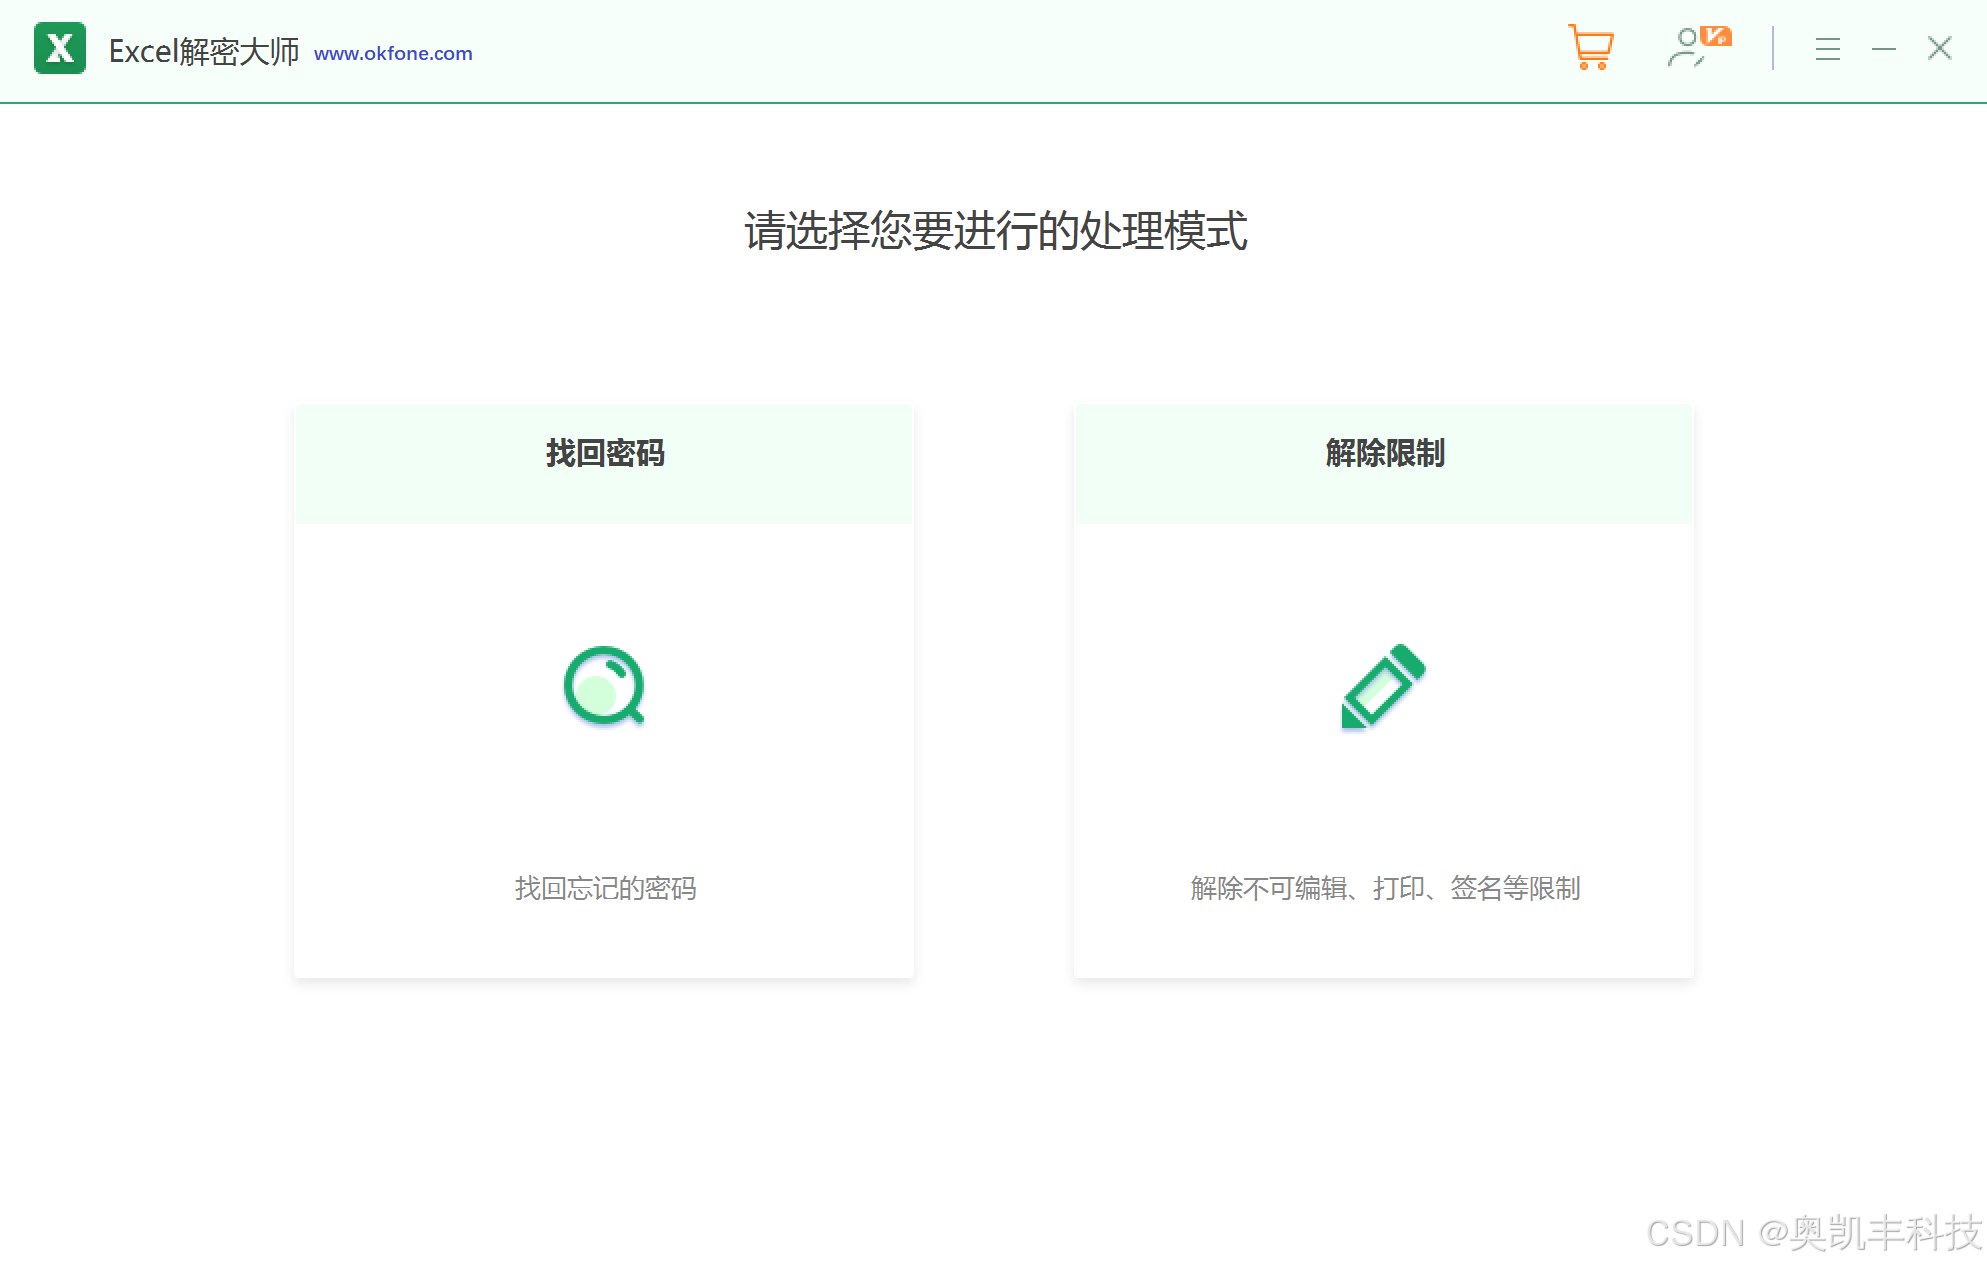Click the orange VIP badge
Image resolution: width=1987 pixels, height=1267 pixels.
tap(1716, 36)
